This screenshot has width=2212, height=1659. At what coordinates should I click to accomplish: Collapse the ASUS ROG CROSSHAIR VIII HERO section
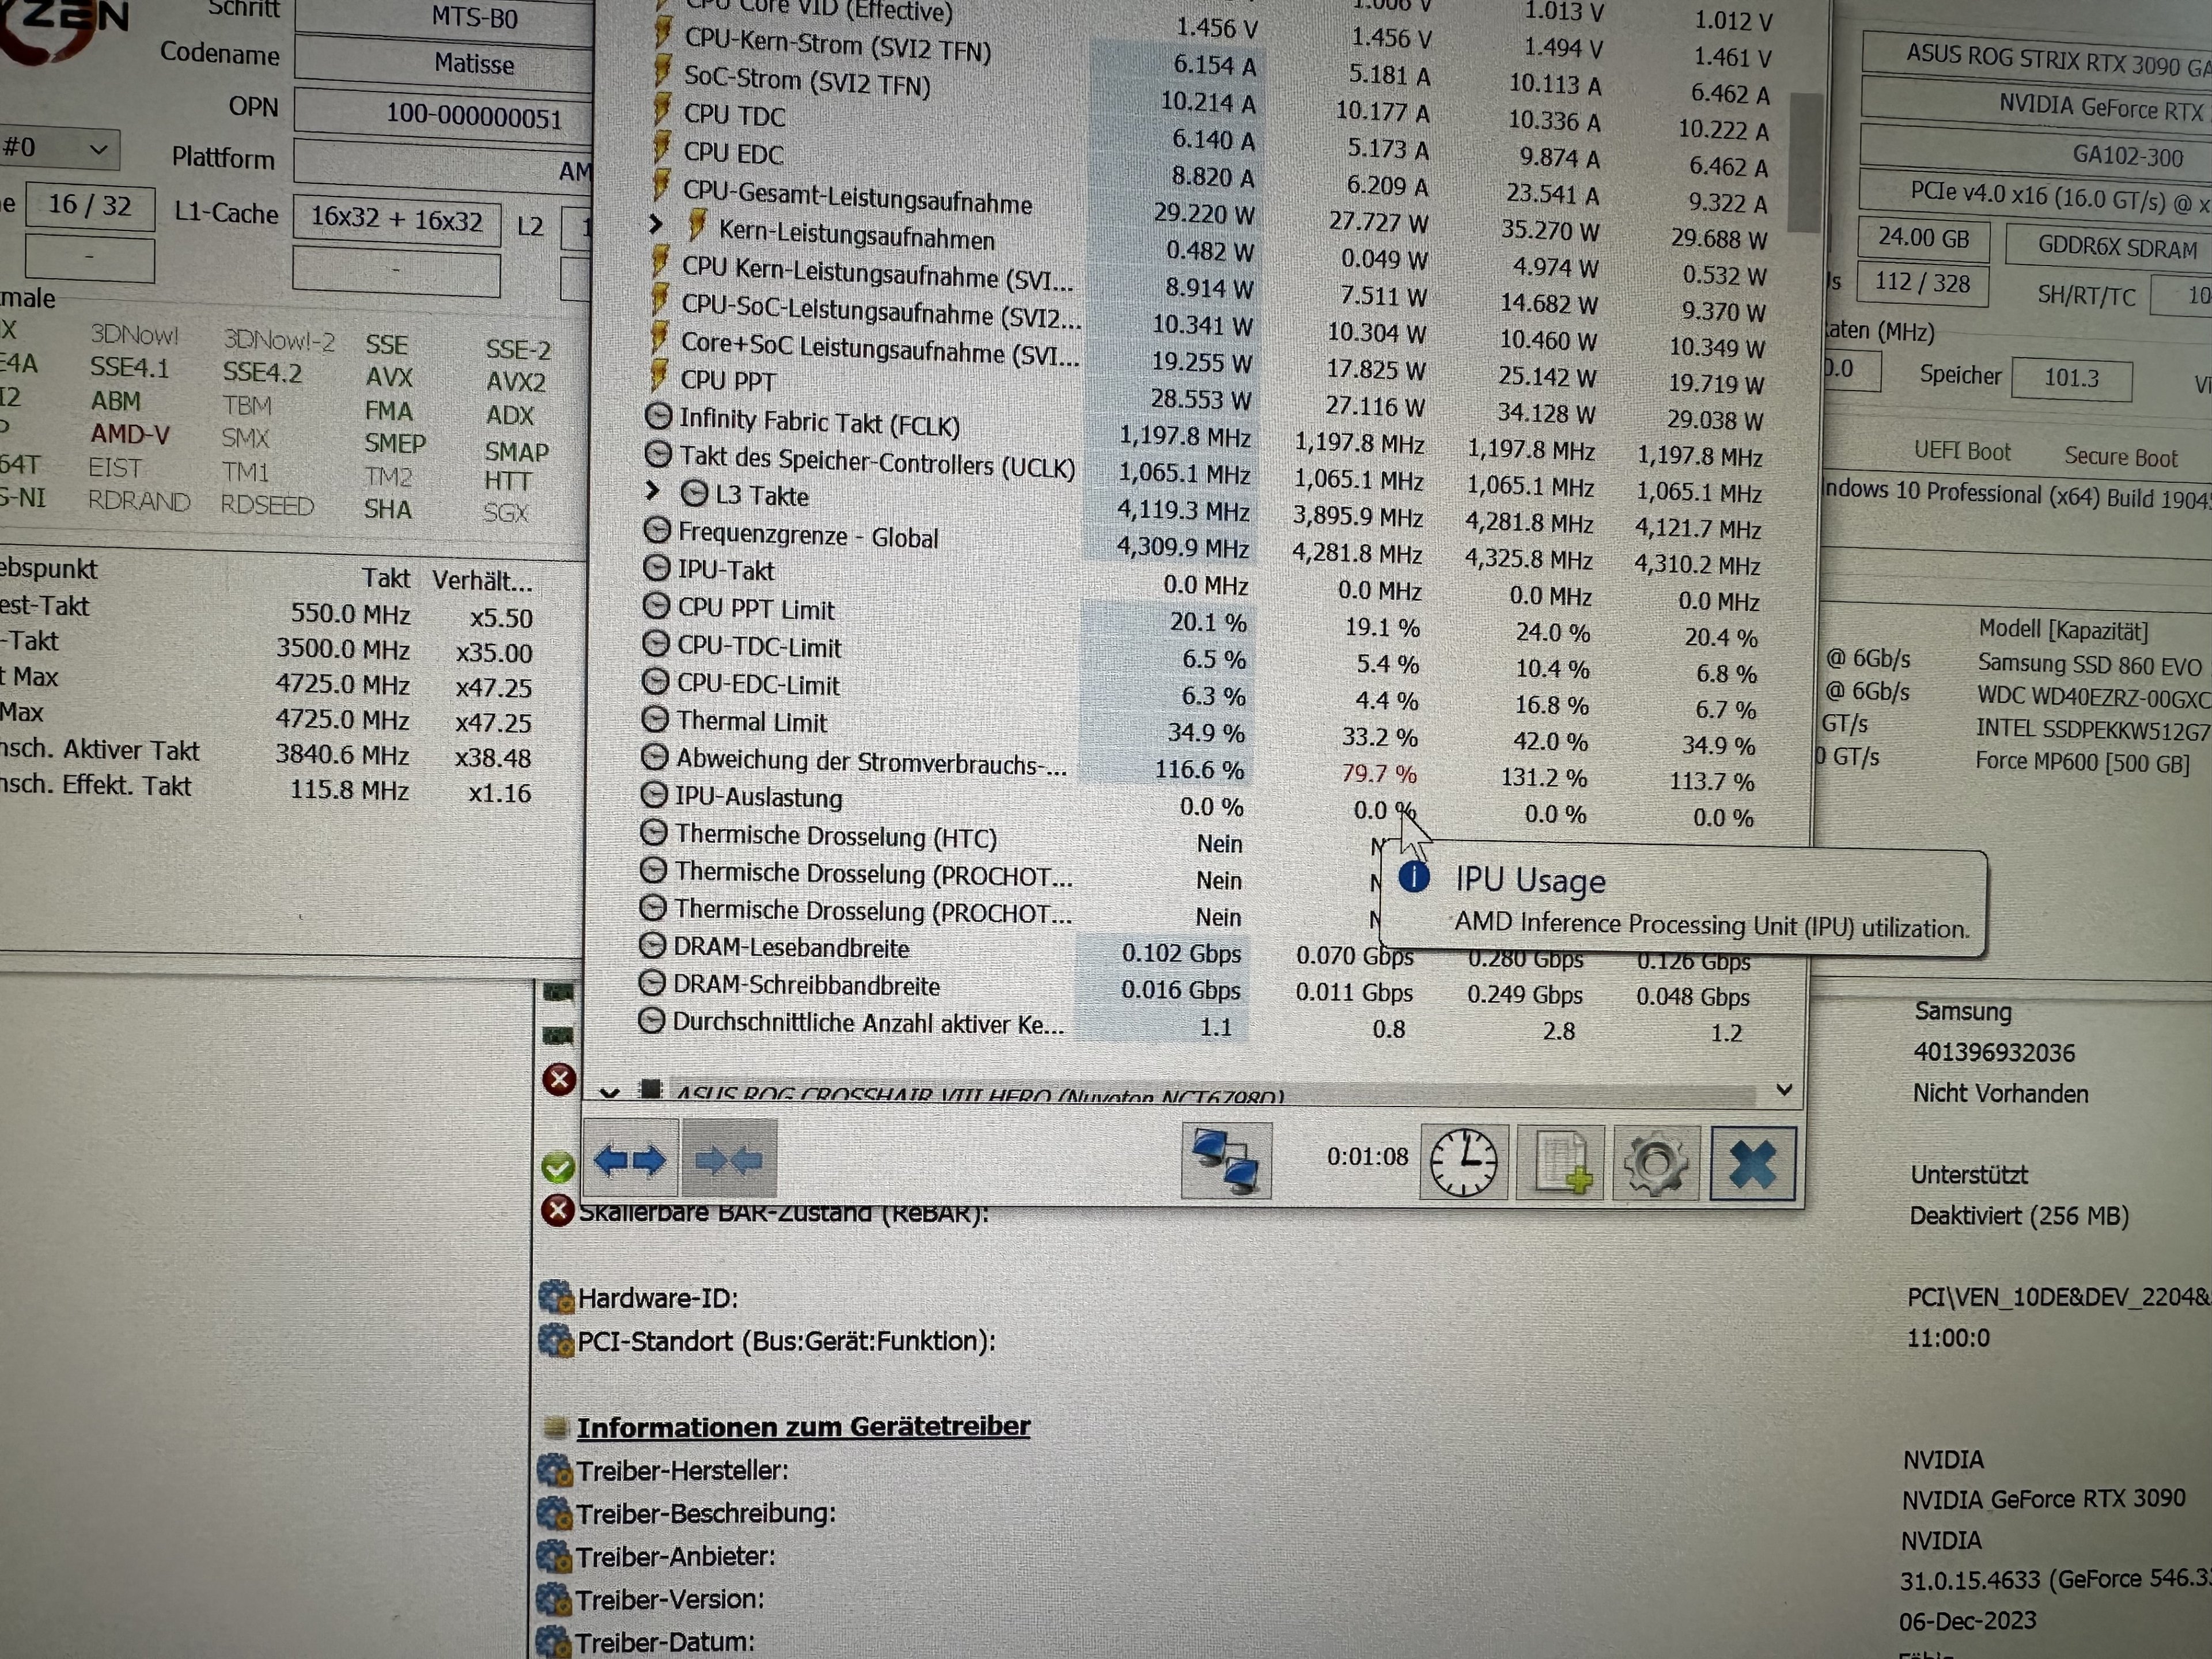click(609, 1093)
